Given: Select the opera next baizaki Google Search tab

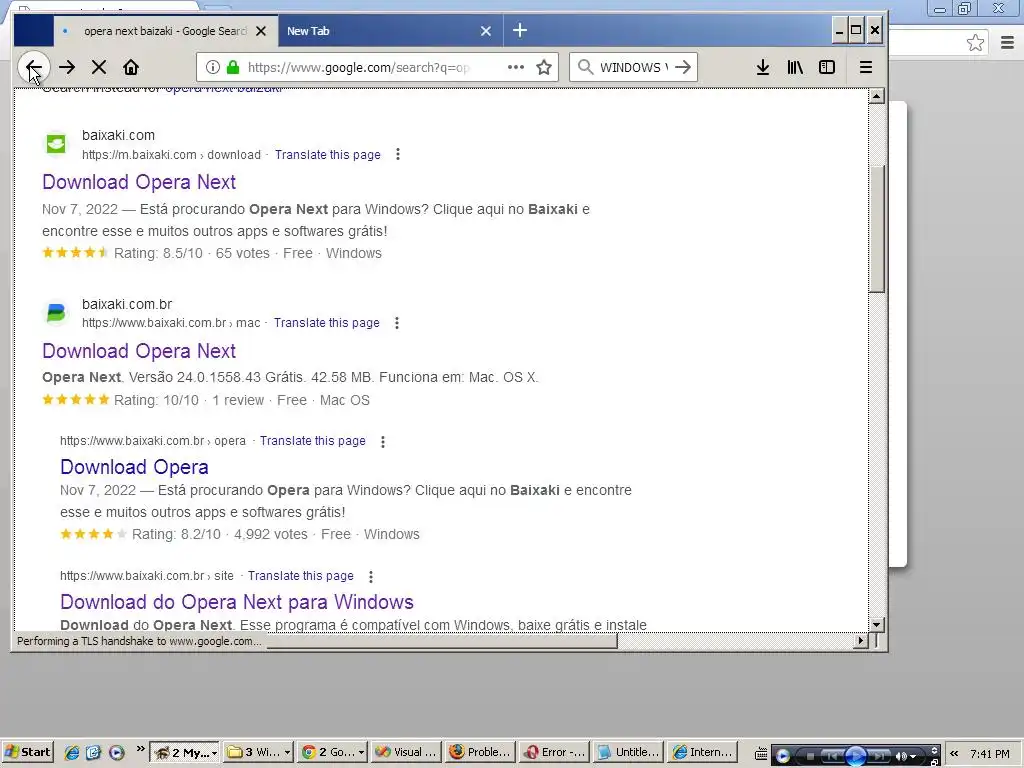Looking at the screenshot, I should pos(166,31).
